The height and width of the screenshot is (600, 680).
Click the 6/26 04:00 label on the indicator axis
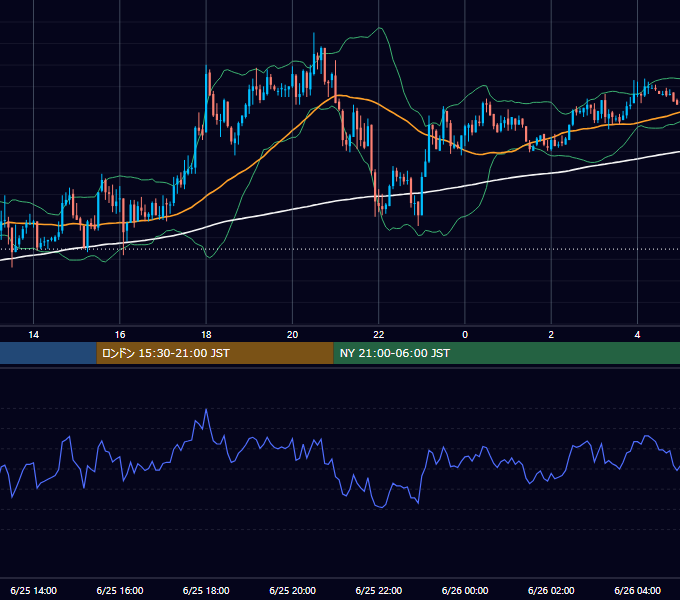point(638,590)
